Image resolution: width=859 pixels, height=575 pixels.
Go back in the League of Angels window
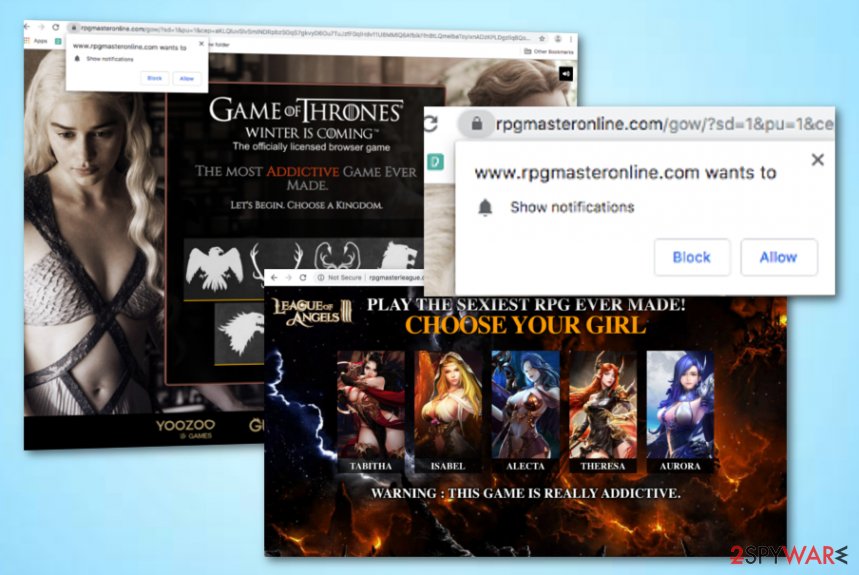[274, 278]
